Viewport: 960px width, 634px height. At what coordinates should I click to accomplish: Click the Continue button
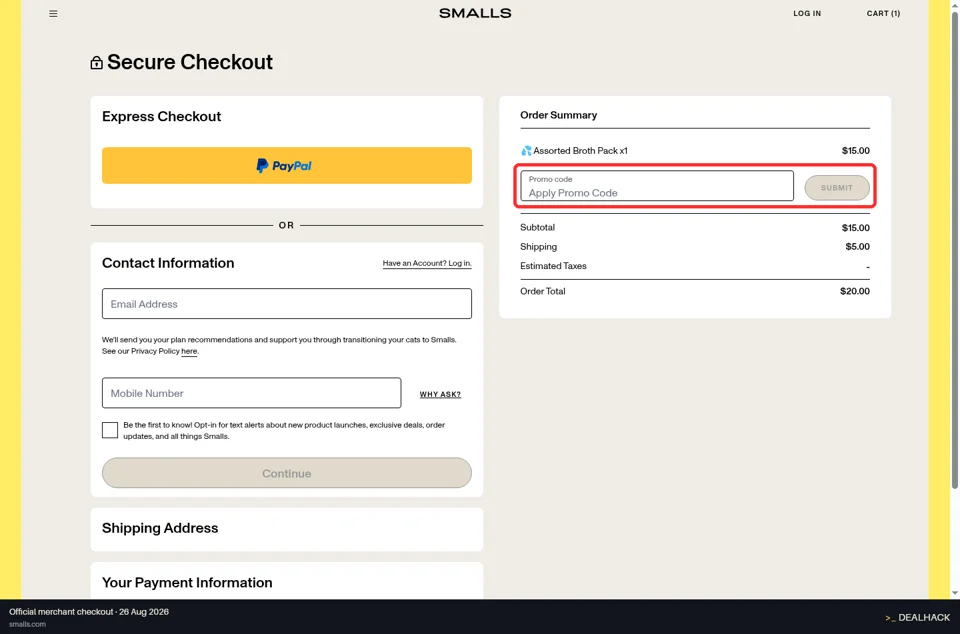287,473
